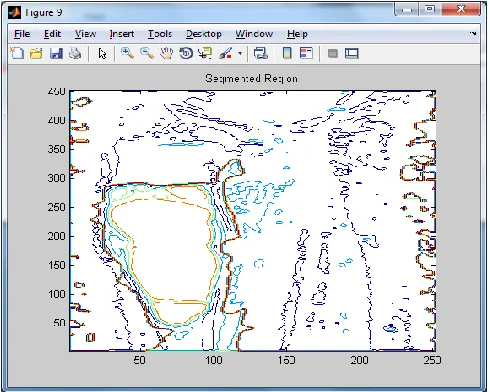Activate the Data Cursor tool

pos(205,53)
